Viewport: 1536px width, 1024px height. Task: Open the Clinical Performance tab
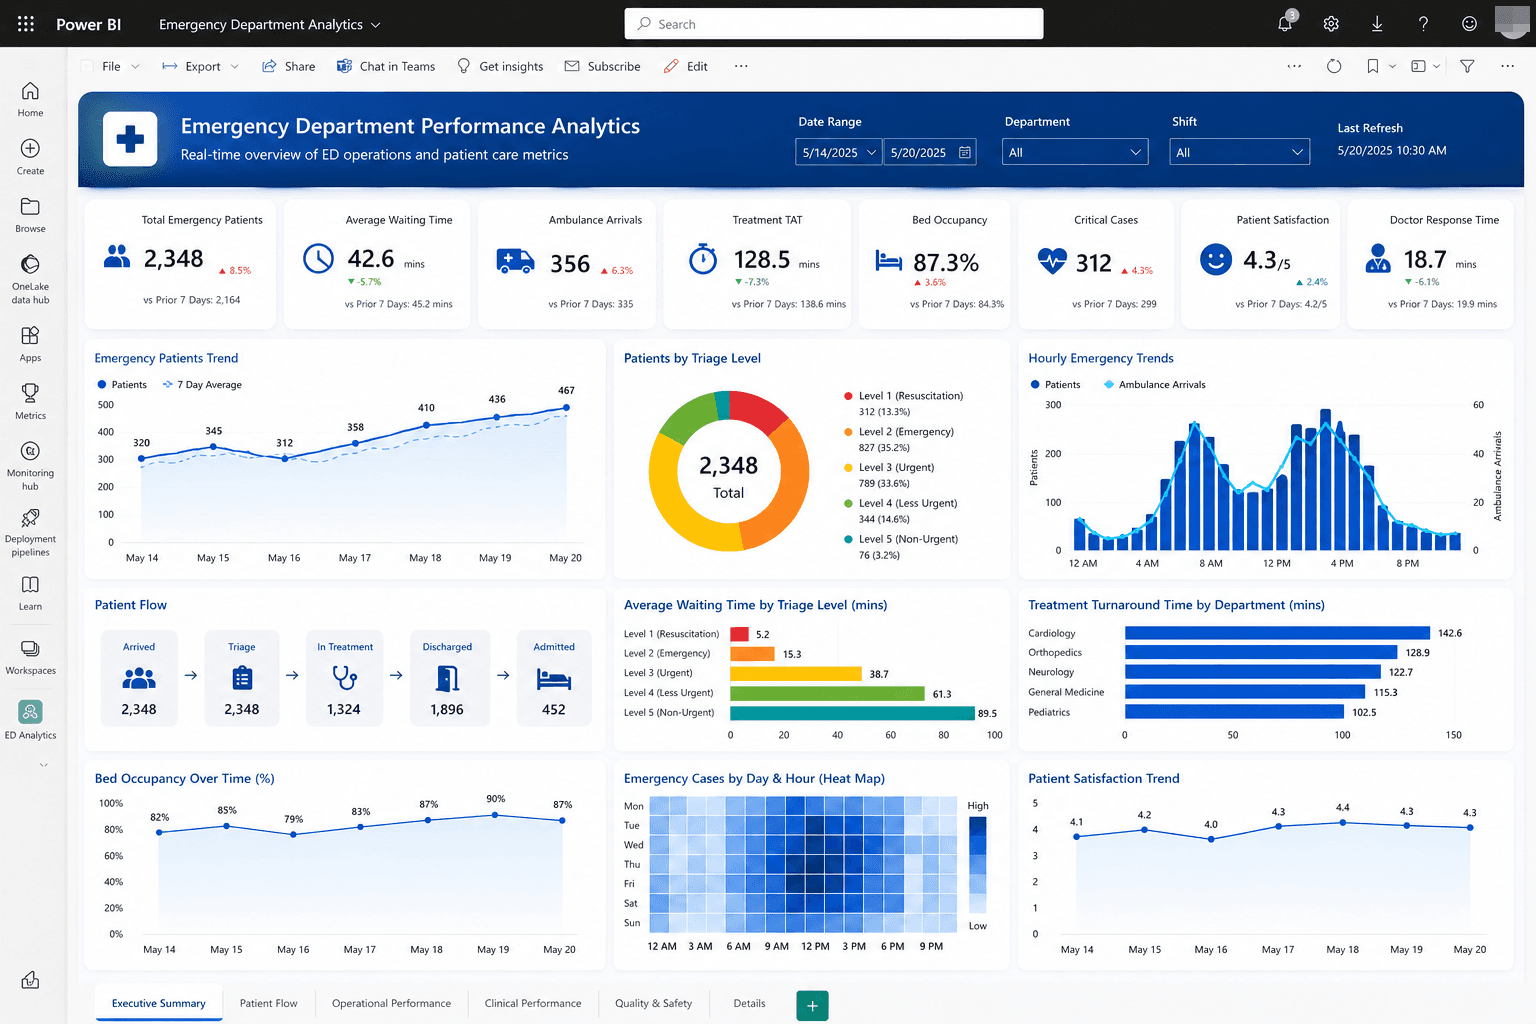pyautogui.click(x=533, y=1003)
